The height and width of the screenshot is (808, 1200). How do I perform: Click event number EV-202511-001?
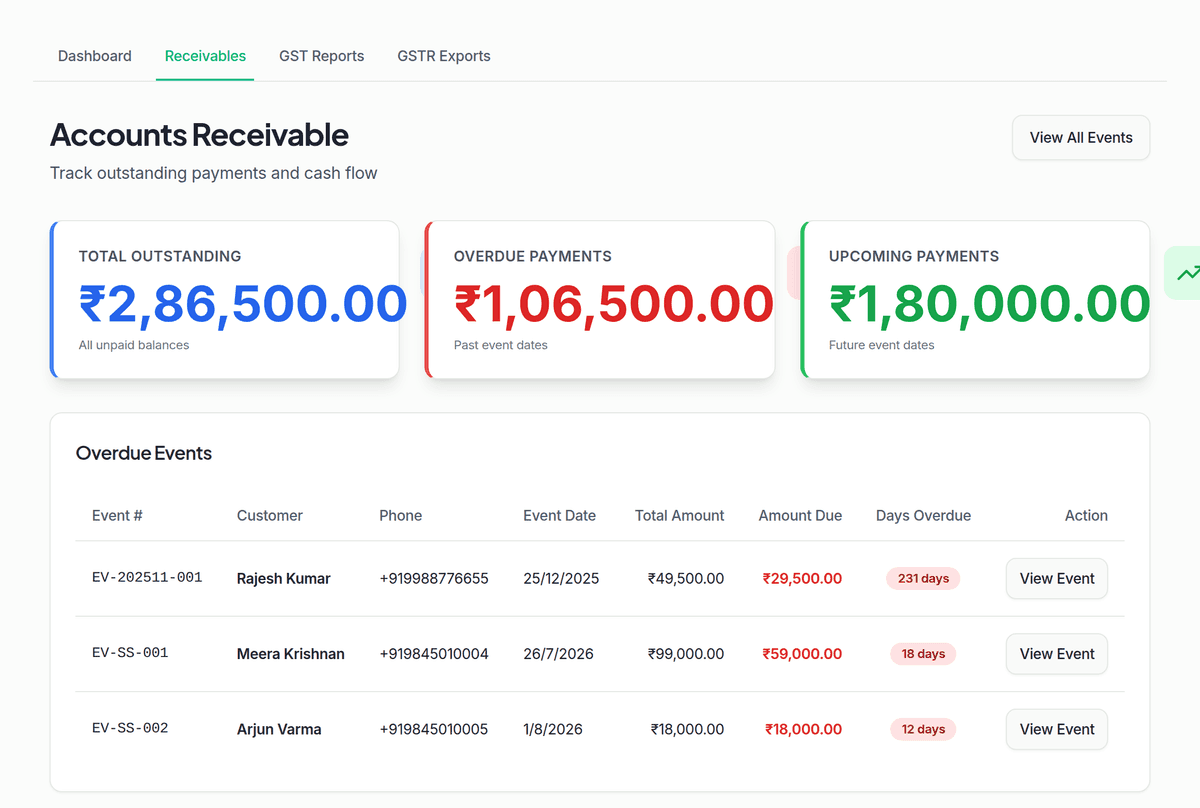(147, 577)
